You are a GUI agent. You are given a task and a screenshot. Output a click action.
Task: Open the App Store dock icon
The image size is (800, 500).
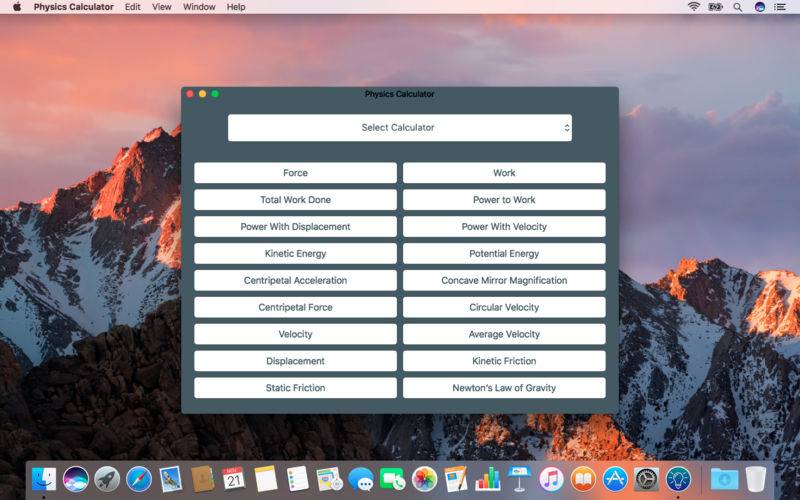tap(614, 479)
